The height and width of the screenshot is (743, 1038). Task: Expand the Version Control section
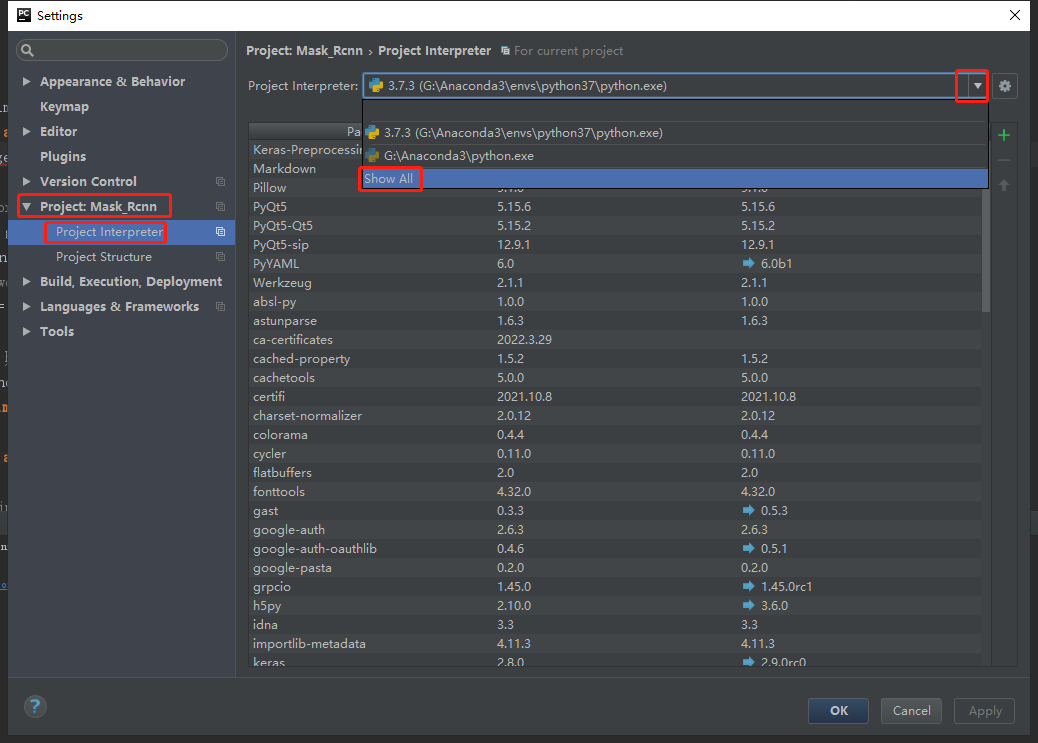pos(26,181)
